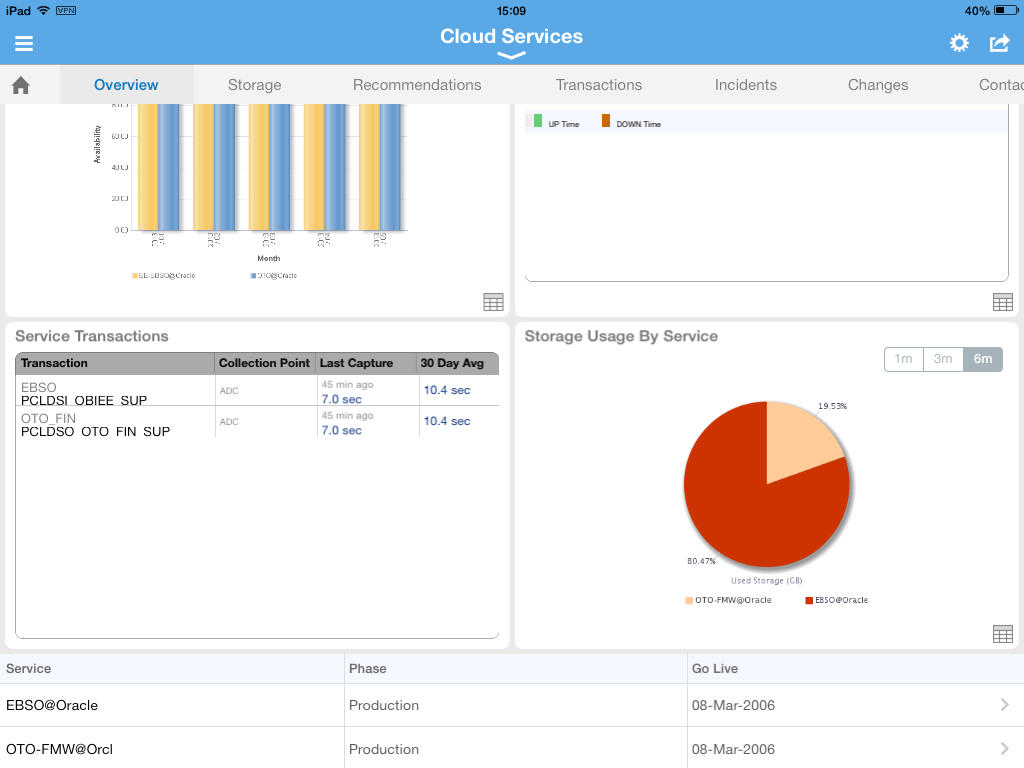
Task: Tap the Storage Usage By Service heading
Action: coord(621,336)
